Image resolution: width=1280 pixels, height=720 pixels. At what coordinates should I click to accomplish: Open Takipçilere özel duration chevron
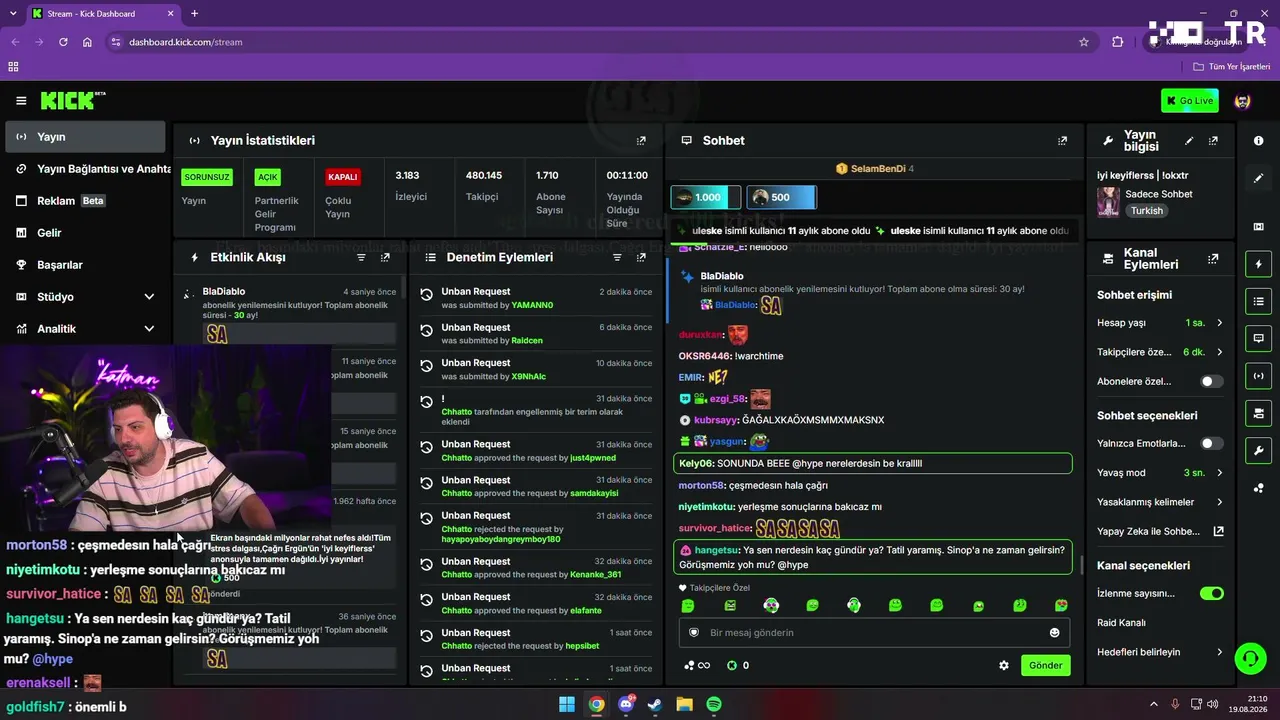(x=1219, y=352)
